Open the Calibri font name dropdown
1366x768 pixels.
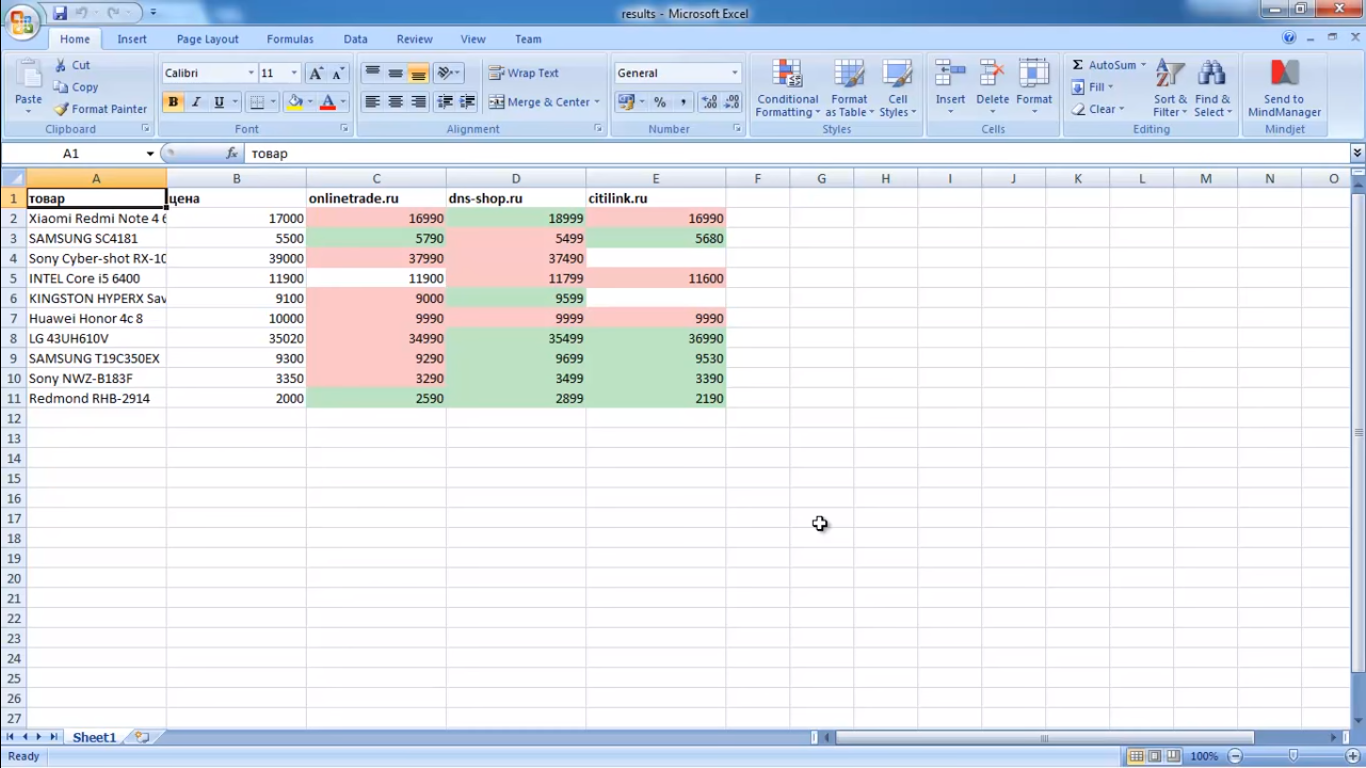[251, 73]
